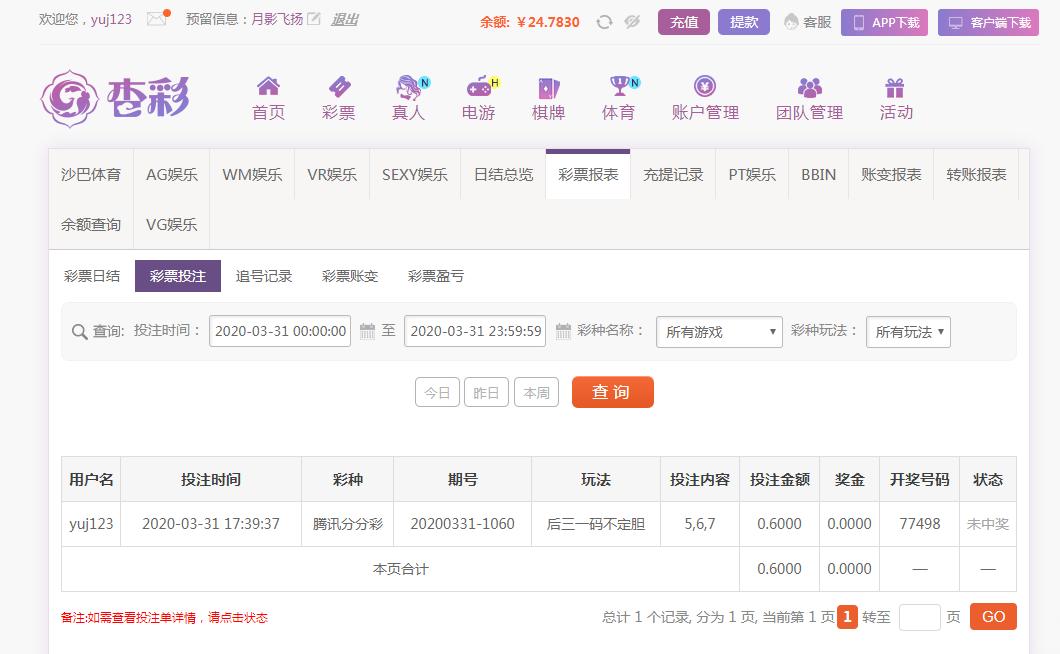Contact 客服 customer service
This screenshot has width=1060, height=654.
point(808,22)
